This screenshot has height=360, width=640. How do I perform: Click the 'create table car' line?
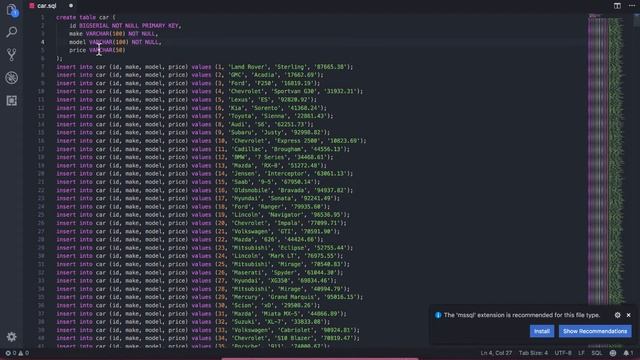pyautogui.click(x=86, y=18)
